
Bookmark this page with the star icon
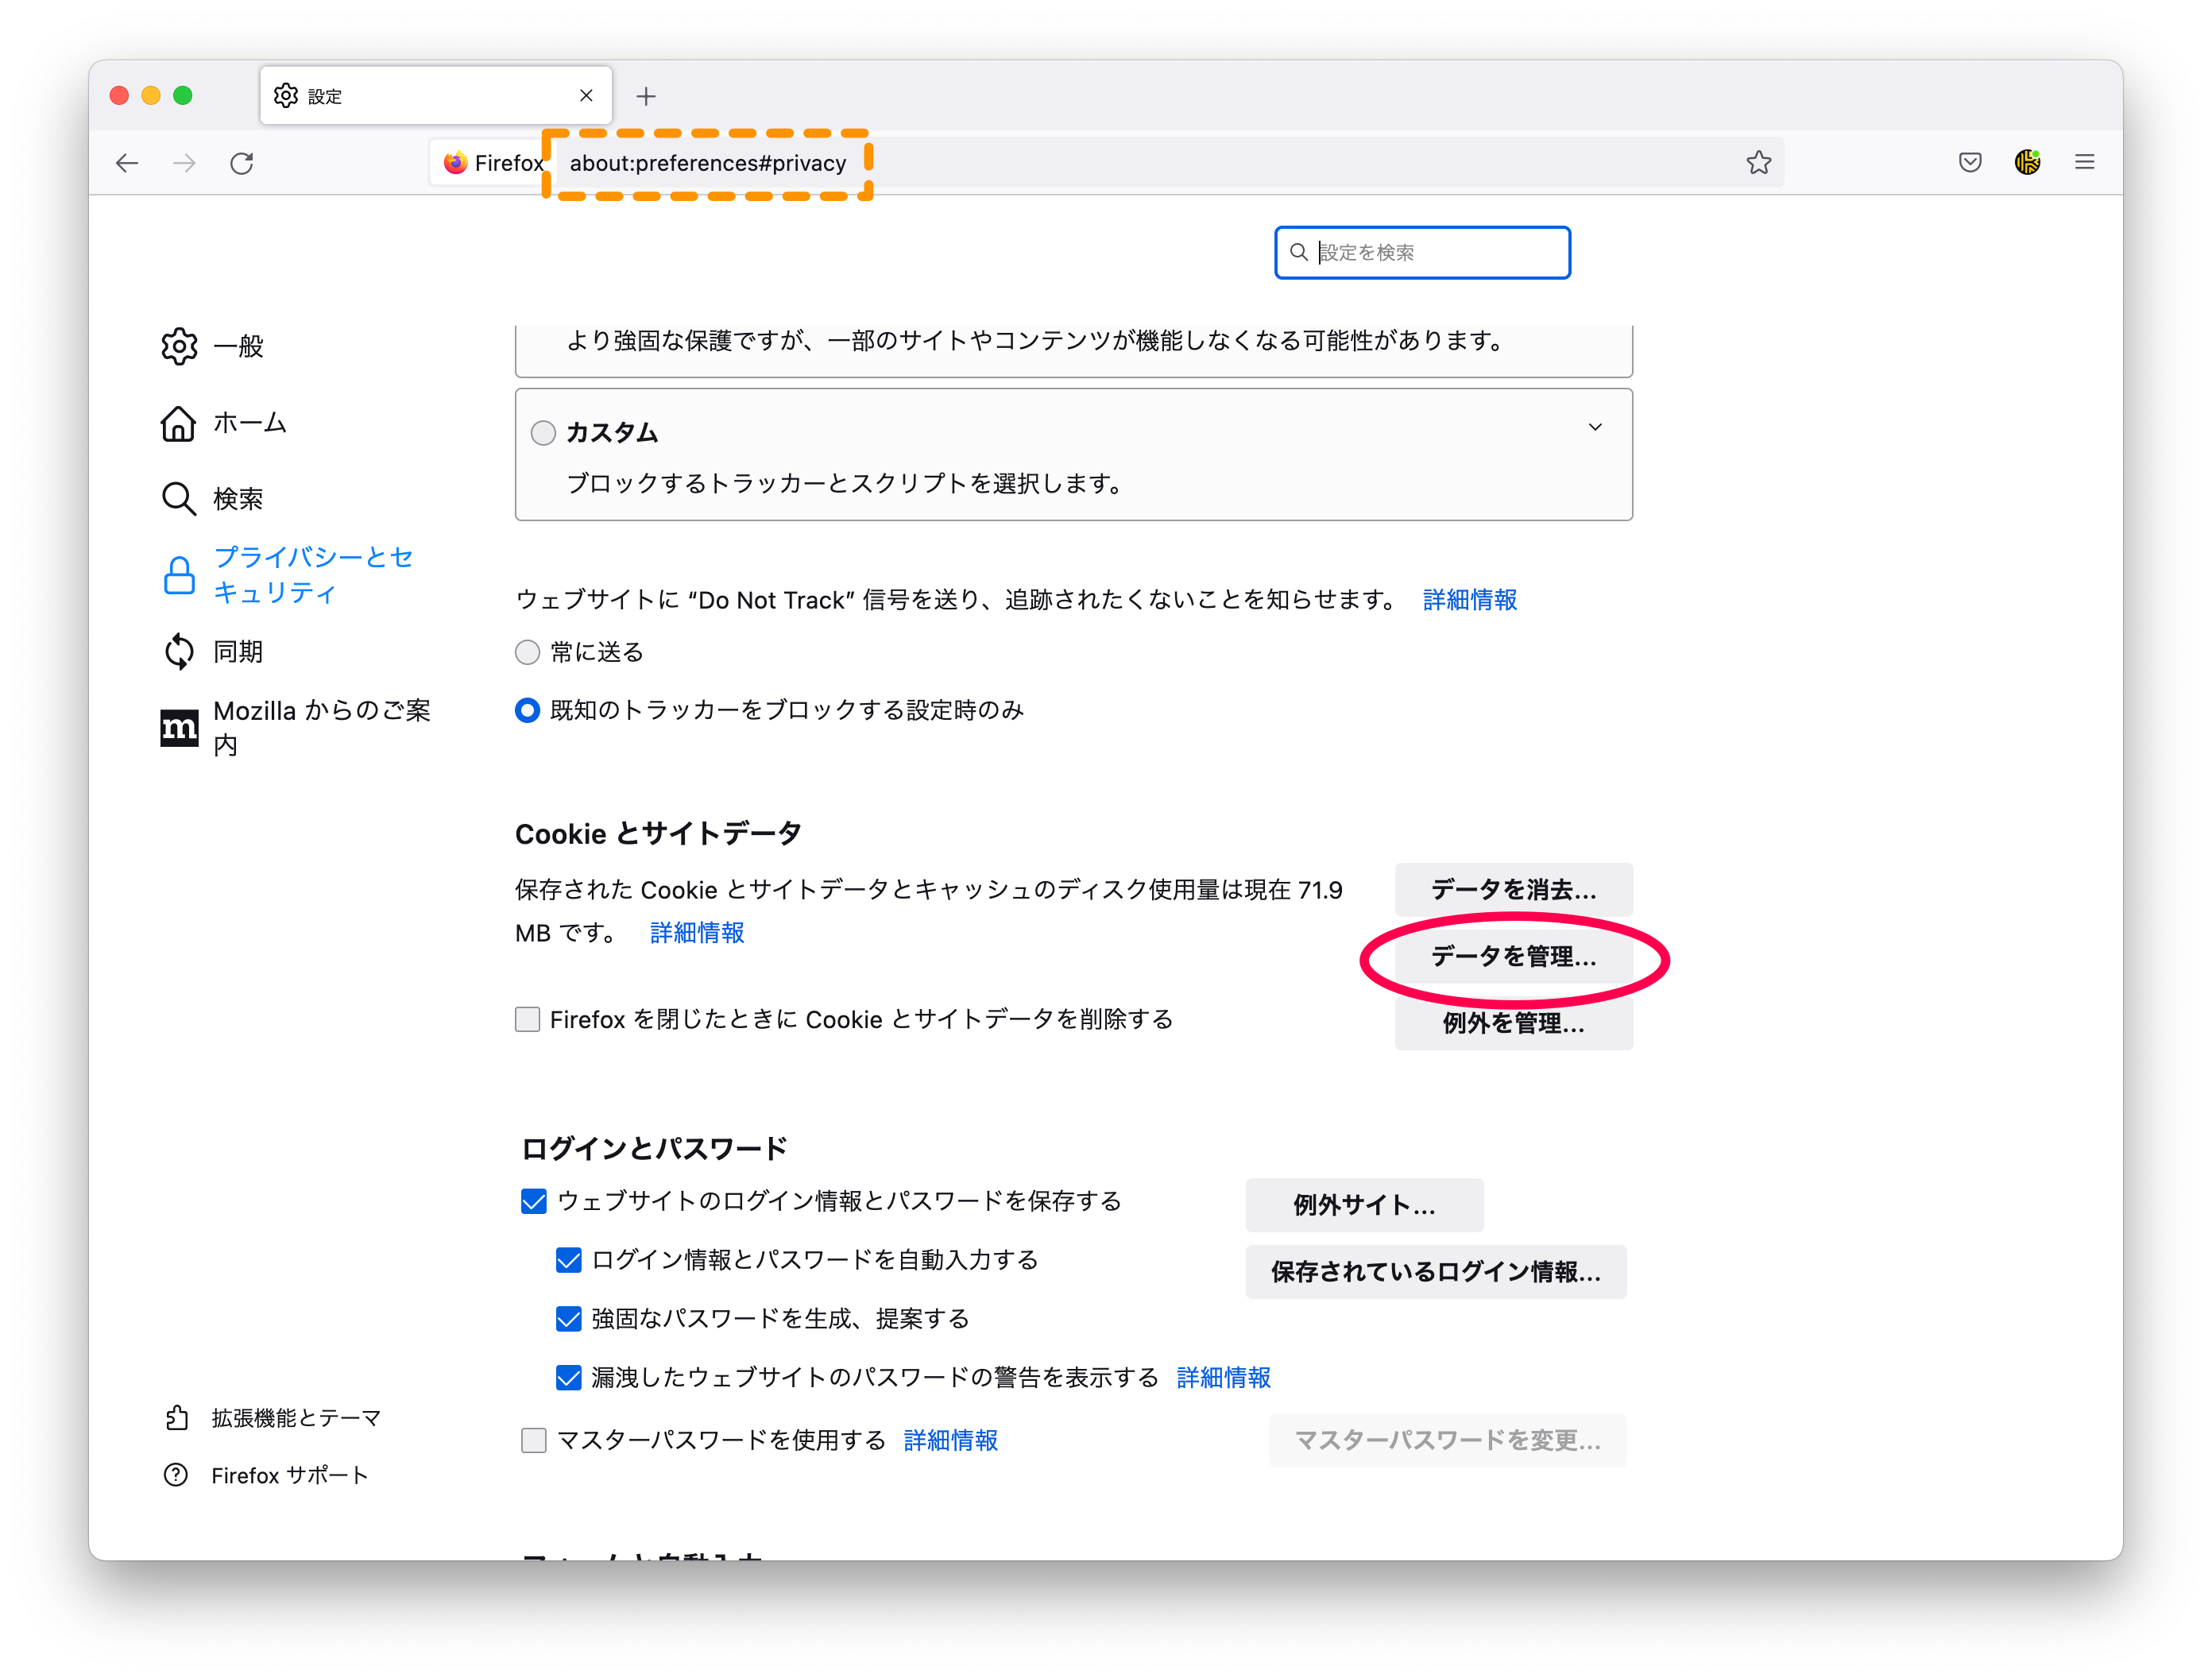pyautogui.click(x=1759, y=162)
